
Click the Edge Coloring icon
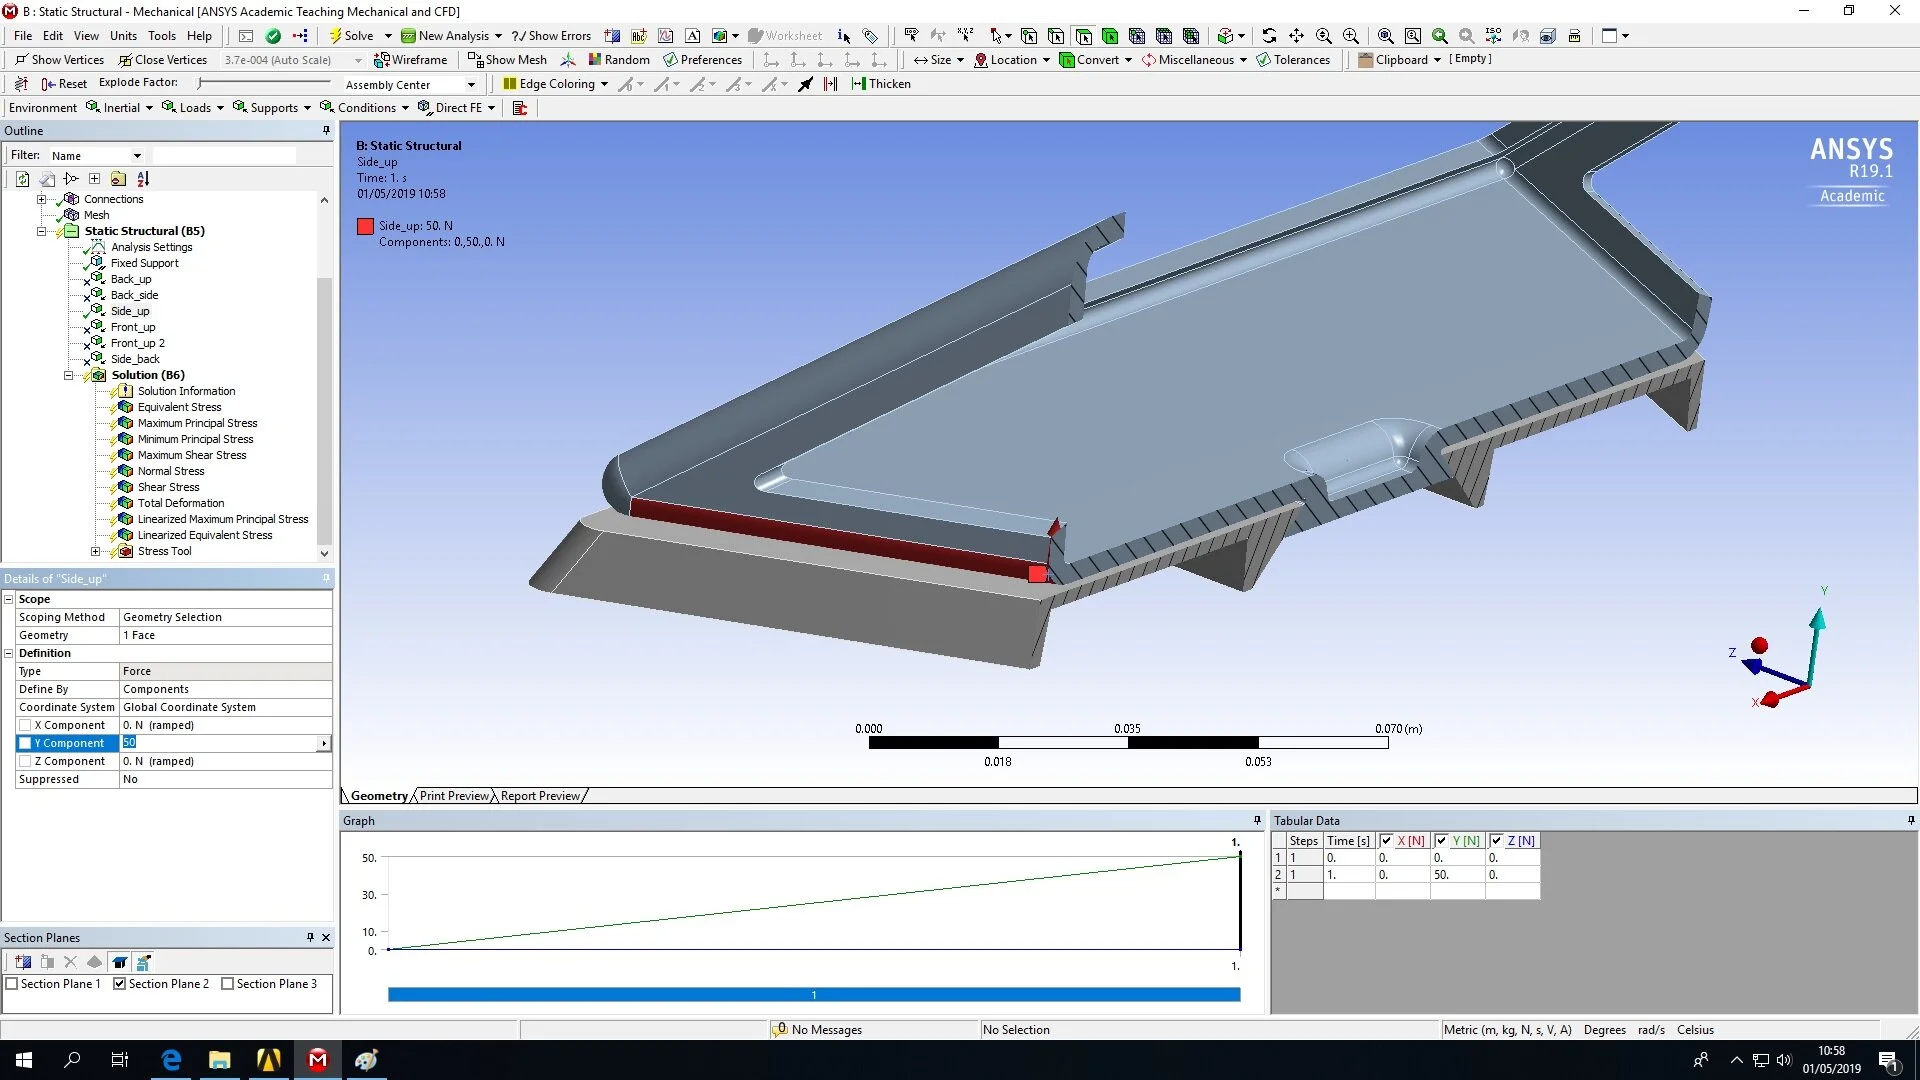tap(510, 84)
